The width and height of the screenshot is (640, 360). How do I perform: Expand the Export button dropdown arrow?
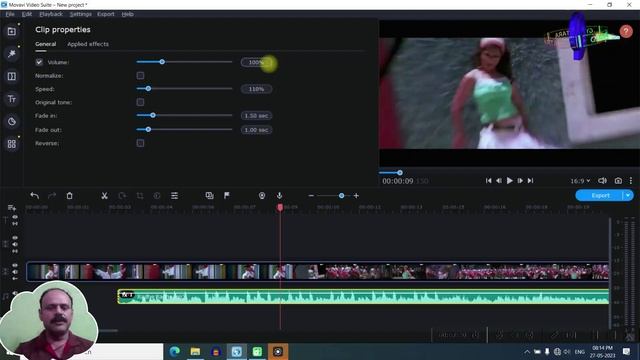(628, 196)
